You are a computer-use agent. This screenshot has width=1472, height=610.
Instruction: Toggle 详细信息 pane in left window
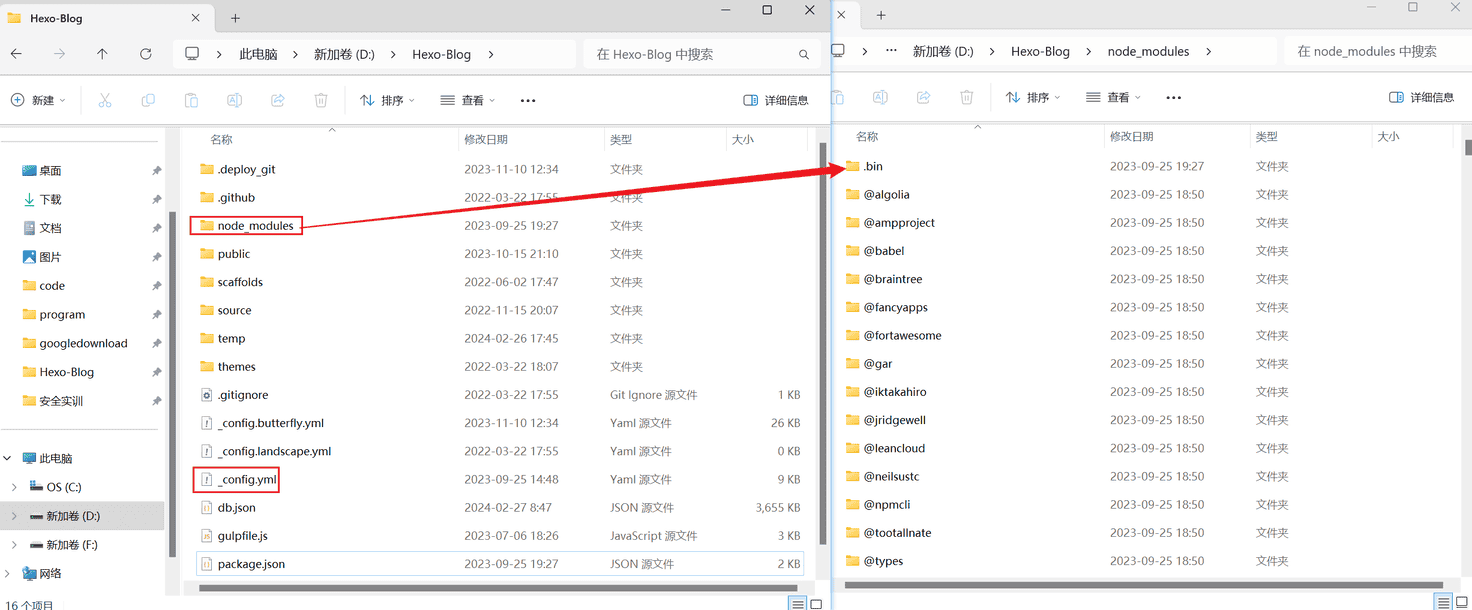click(775, 100)
